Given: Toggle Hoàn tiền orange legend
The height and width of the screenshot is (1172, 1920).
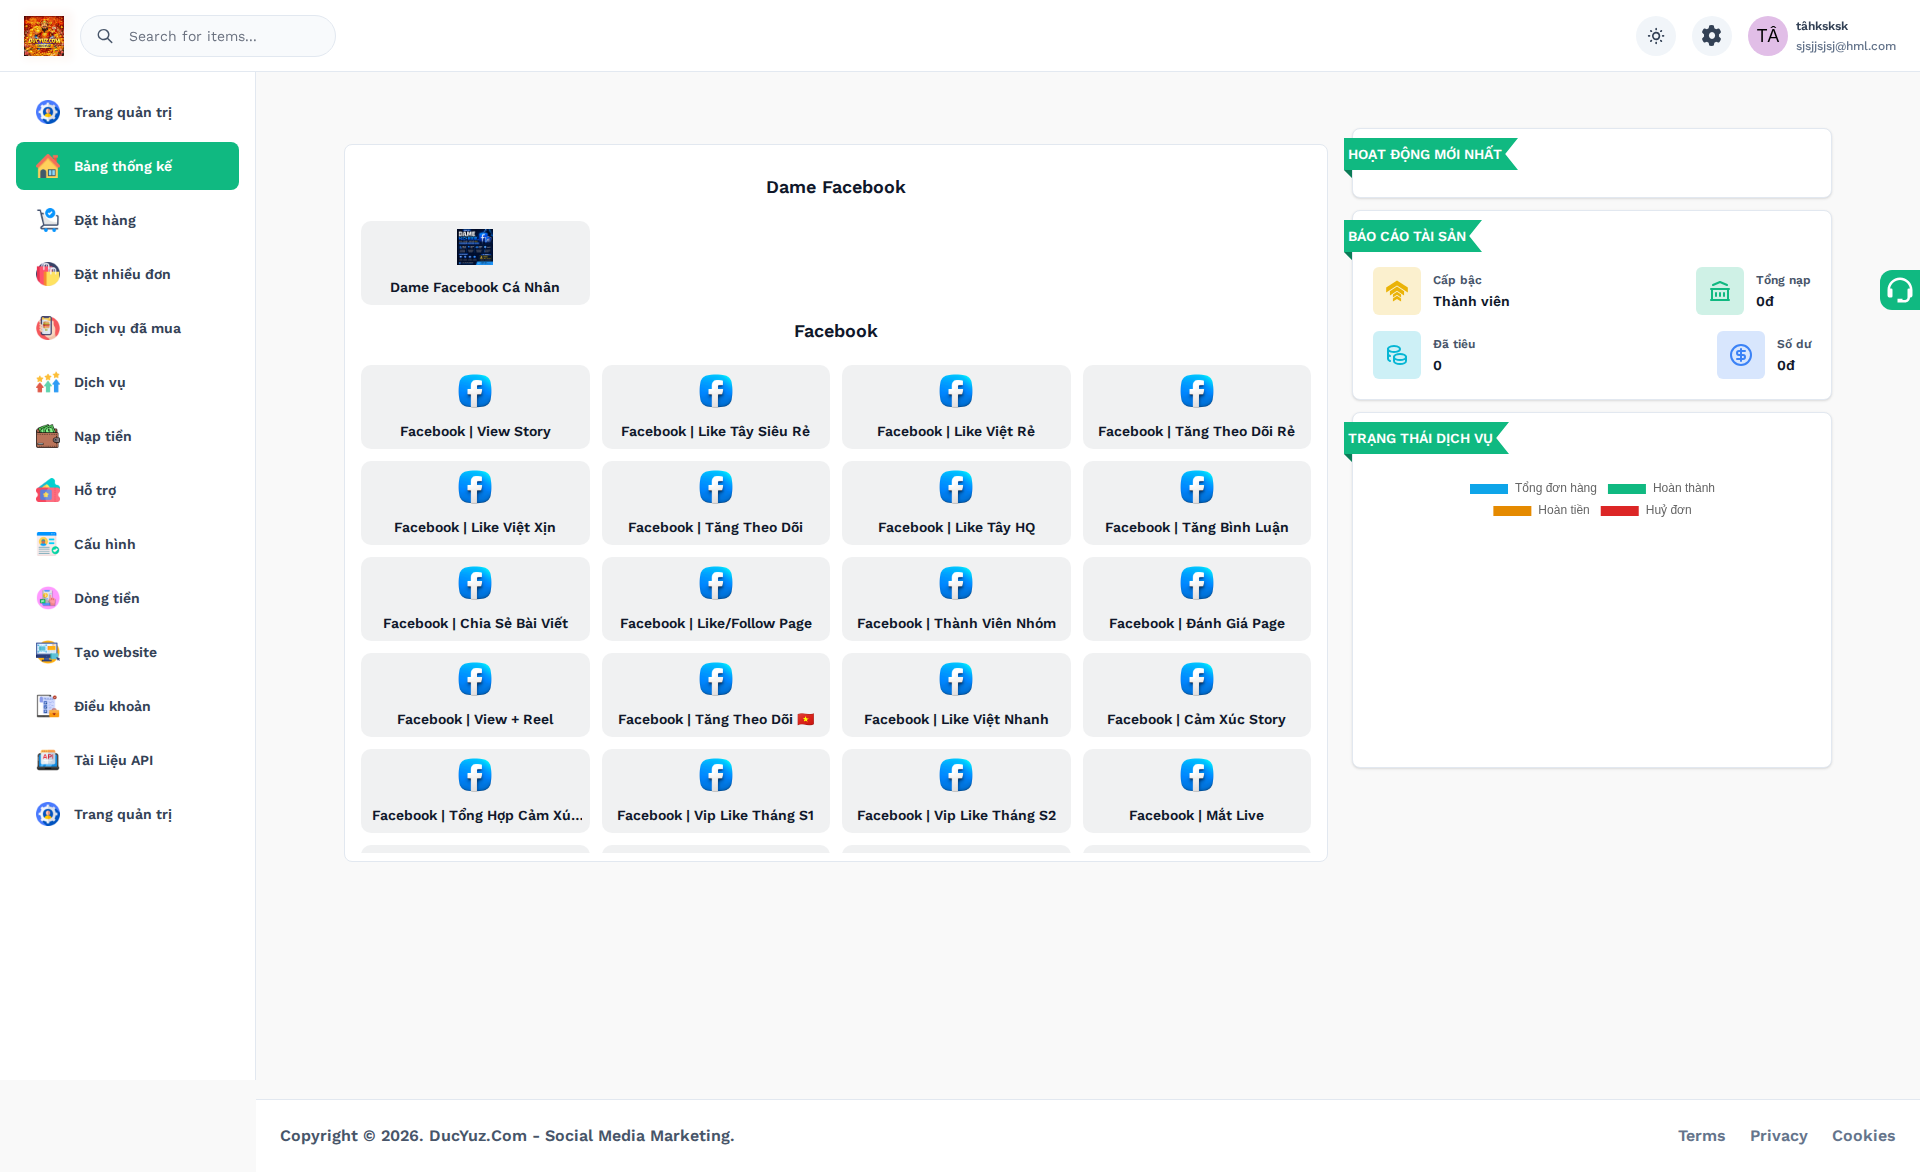Looking at the screenshot, I should tap(1541, 510).
